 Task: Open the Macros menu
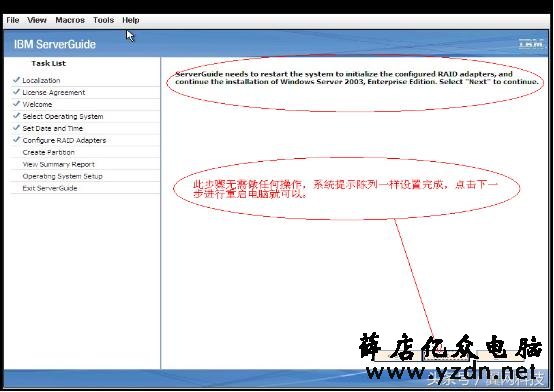70,20
